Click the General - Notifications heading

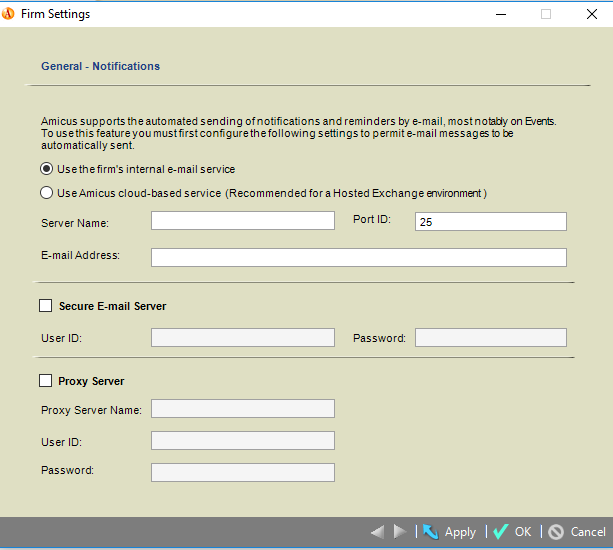(100, 66)
